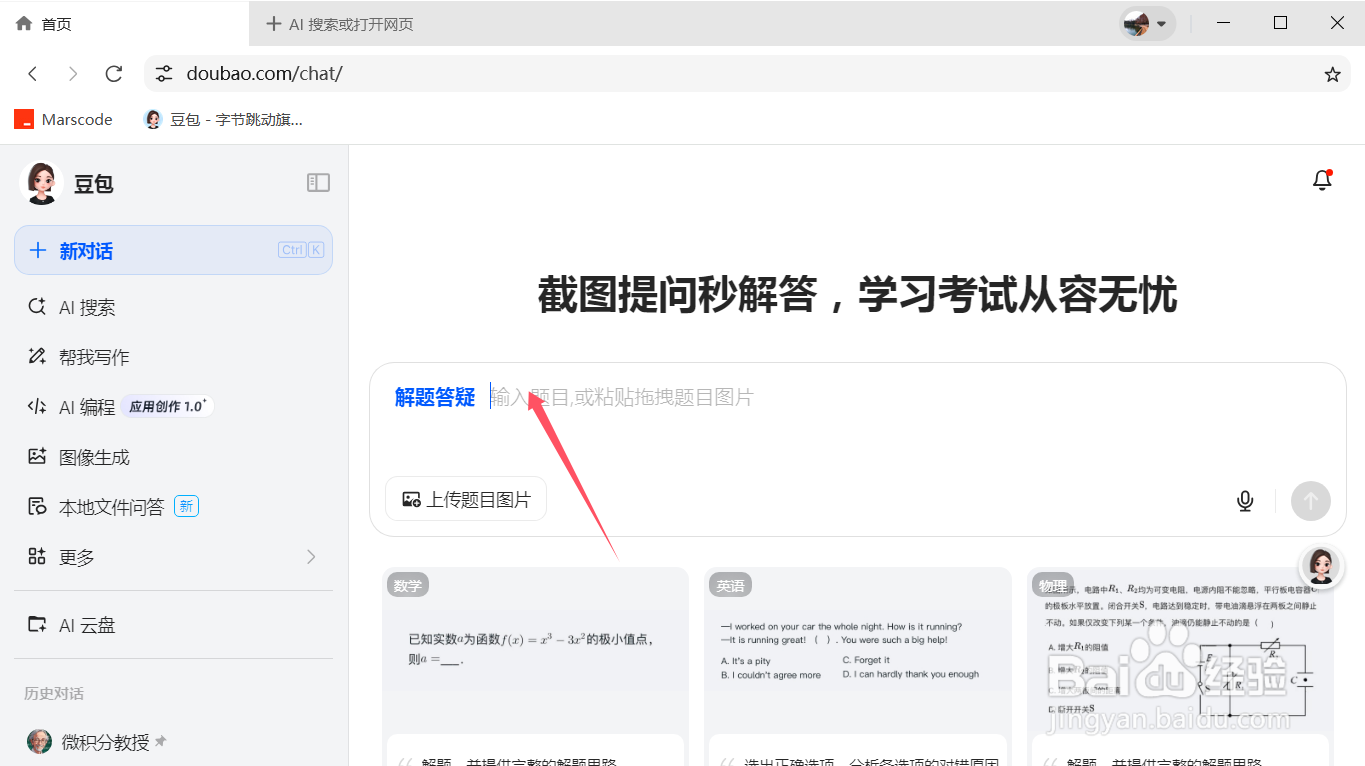The image size is (1365, 766).
Task: Click the Marscode bookmark
Action: click(63, 119)
